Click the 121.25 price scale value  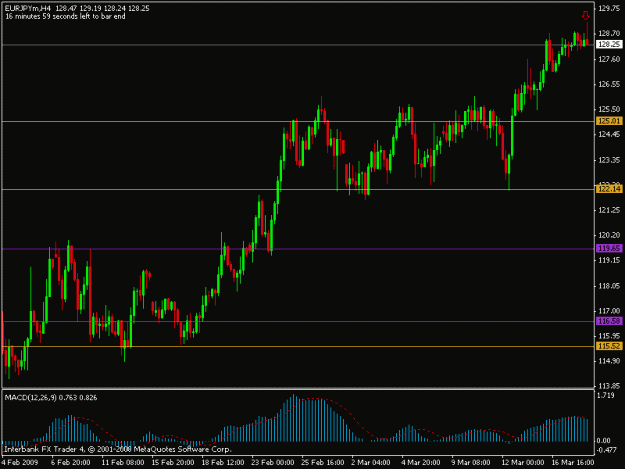point(609,210)
